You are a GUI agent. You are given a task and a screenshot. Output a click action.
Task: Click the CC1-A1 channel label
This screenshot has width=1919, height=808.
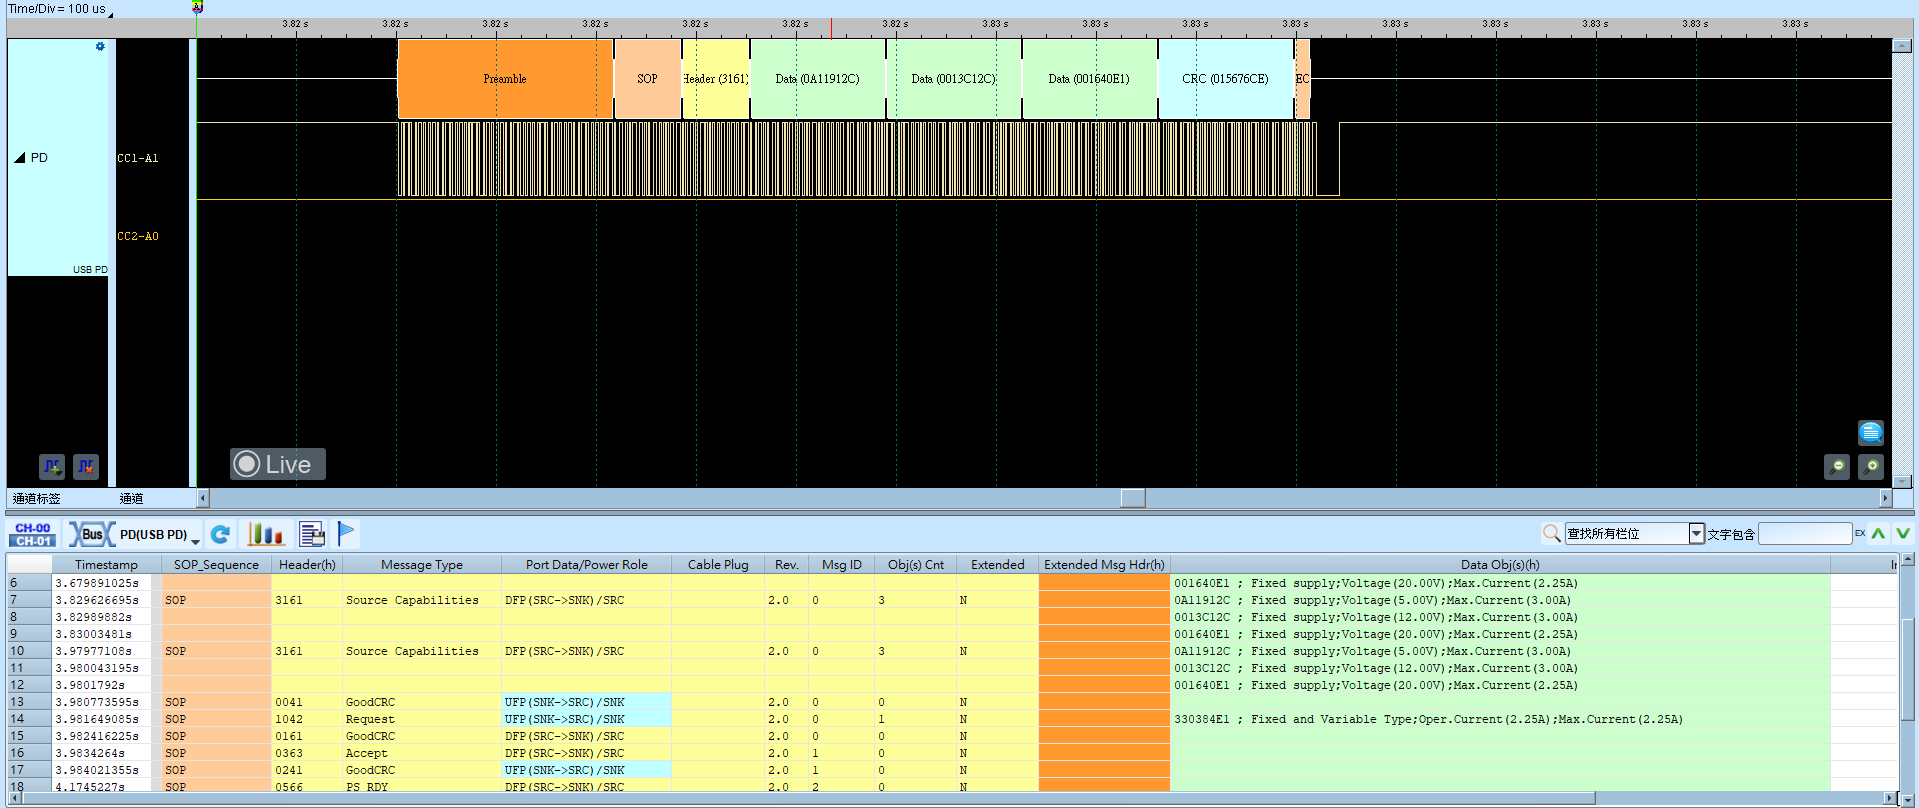(138, 158)
